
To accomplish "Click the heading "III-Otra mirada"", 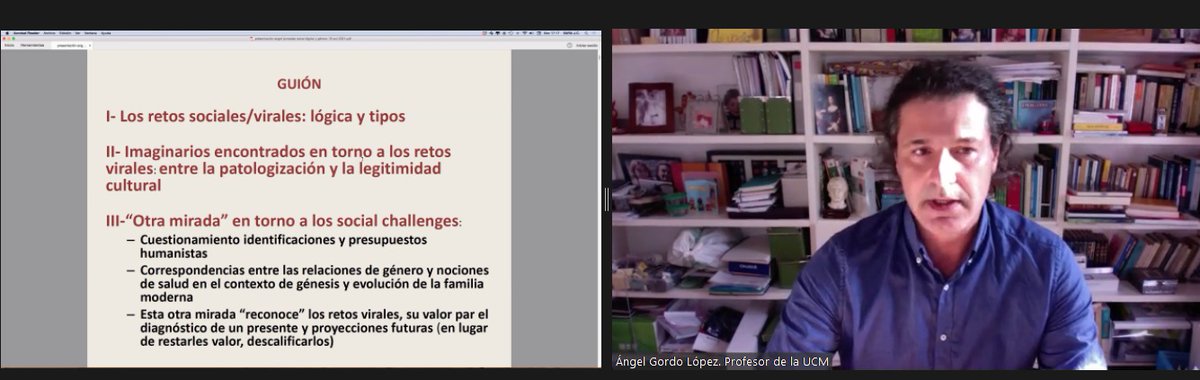I will click(284, 220).
